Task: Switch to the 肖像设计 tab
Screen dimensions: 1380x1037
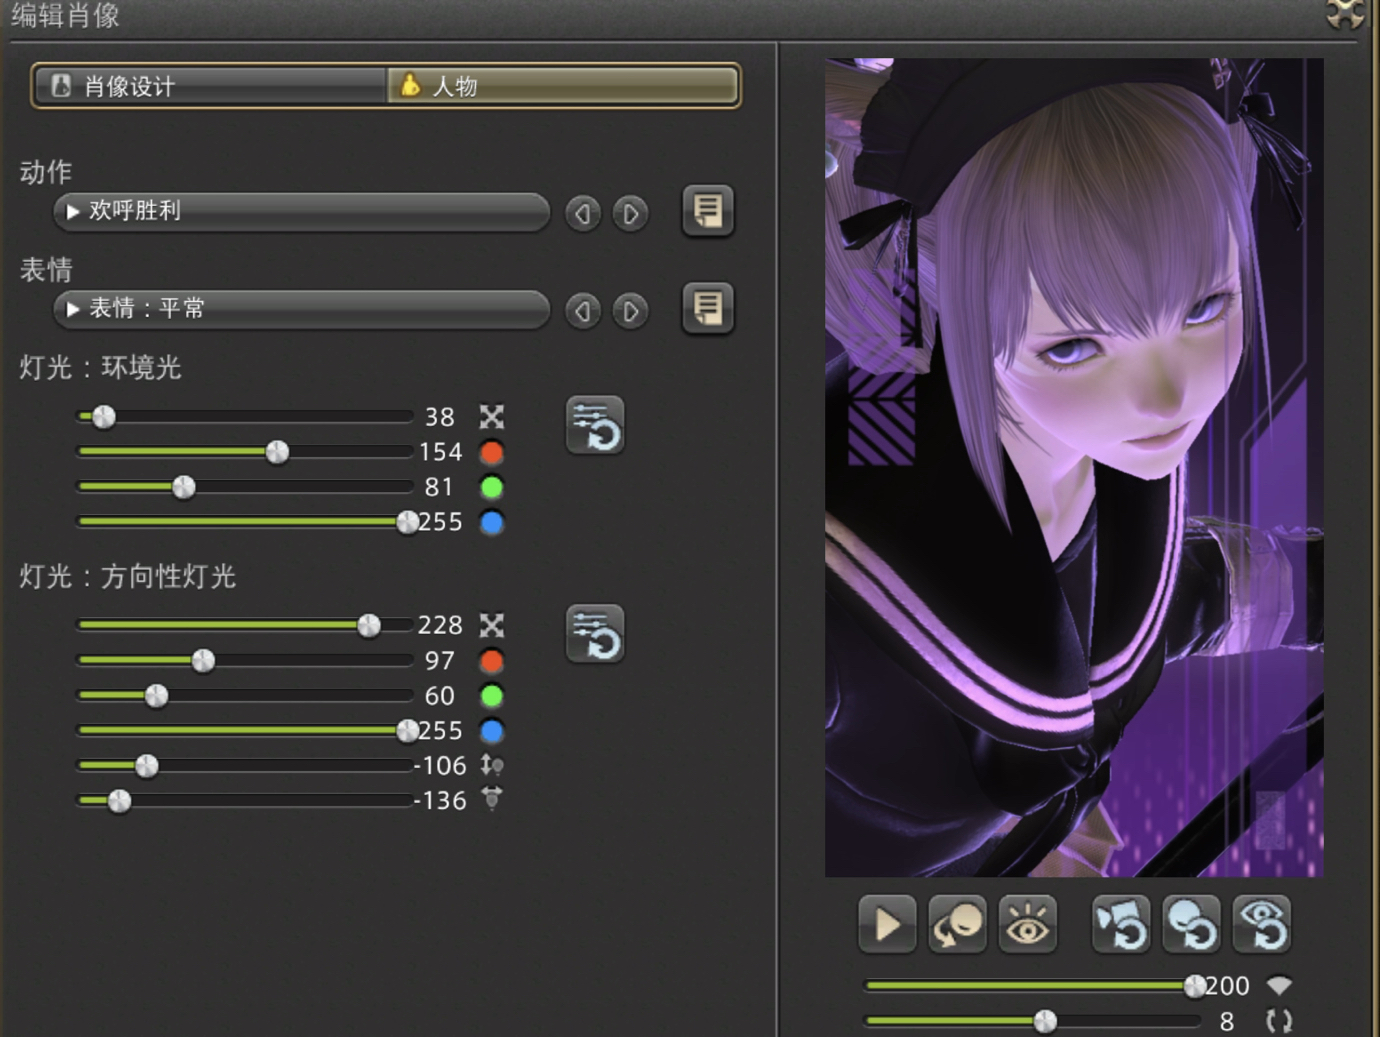Action: 210,86
